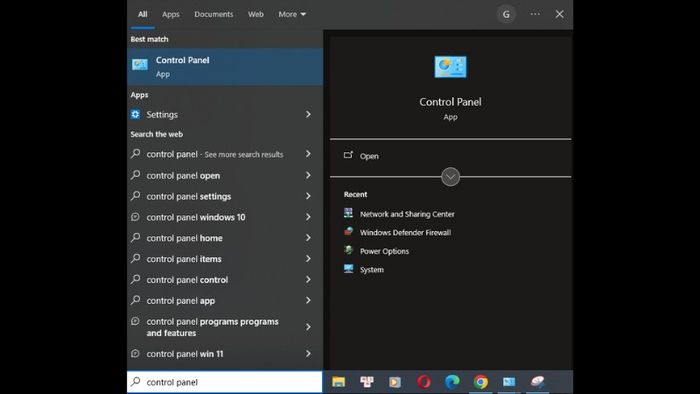This screenshot has width=700, height=394.
Task: Click the Settings app result text
Action: pyautogui.click(x=162, y=115)
